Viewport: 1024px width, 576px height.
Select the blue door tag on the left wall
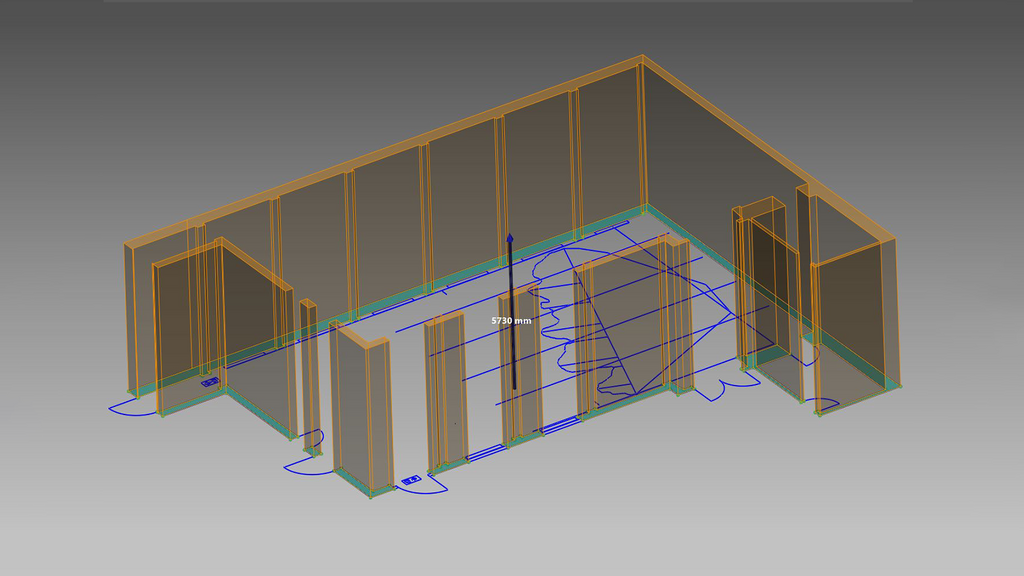coord(209,381)
